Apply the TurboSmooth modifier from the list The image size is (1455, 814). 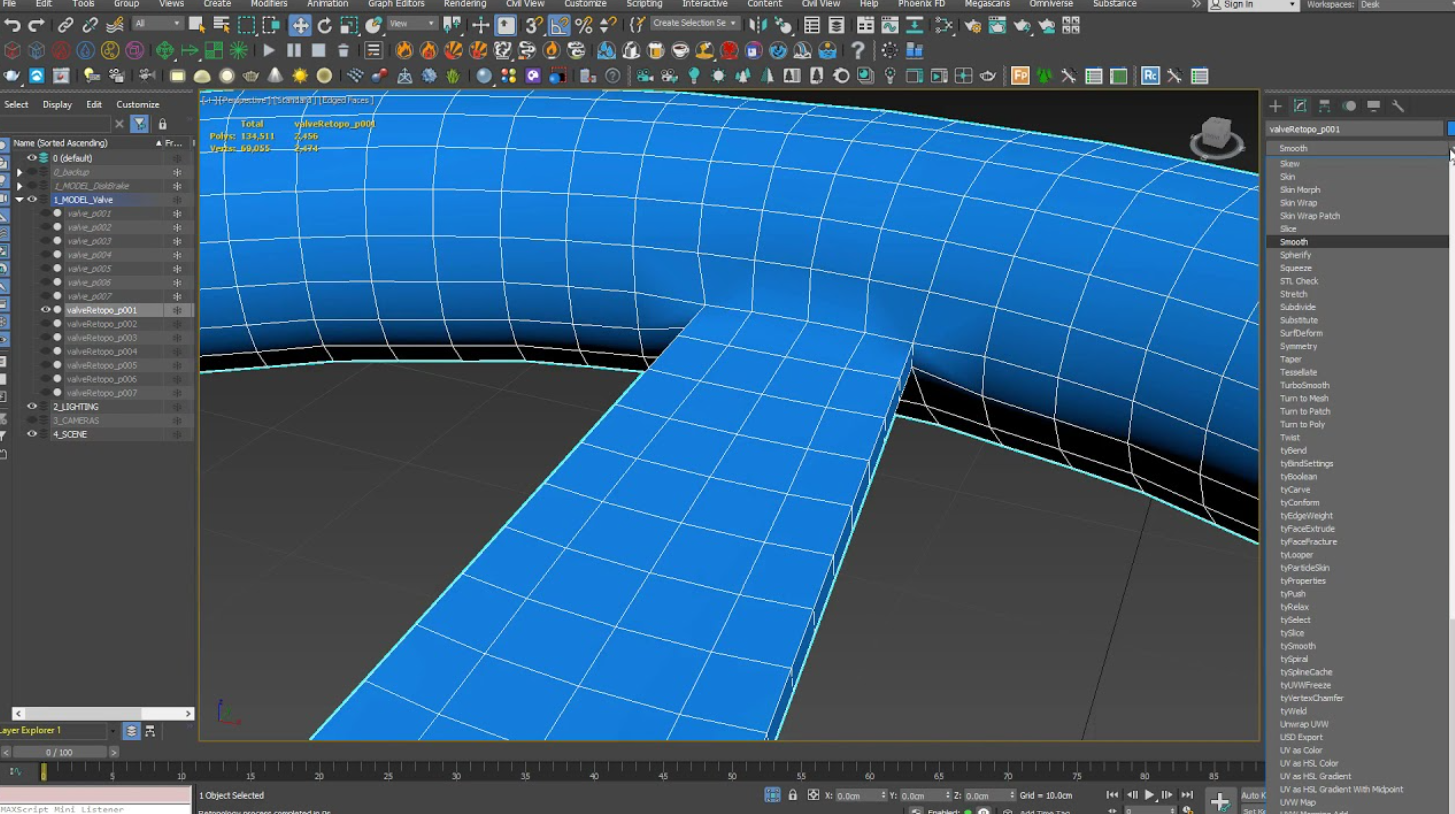coord(1304,385)
